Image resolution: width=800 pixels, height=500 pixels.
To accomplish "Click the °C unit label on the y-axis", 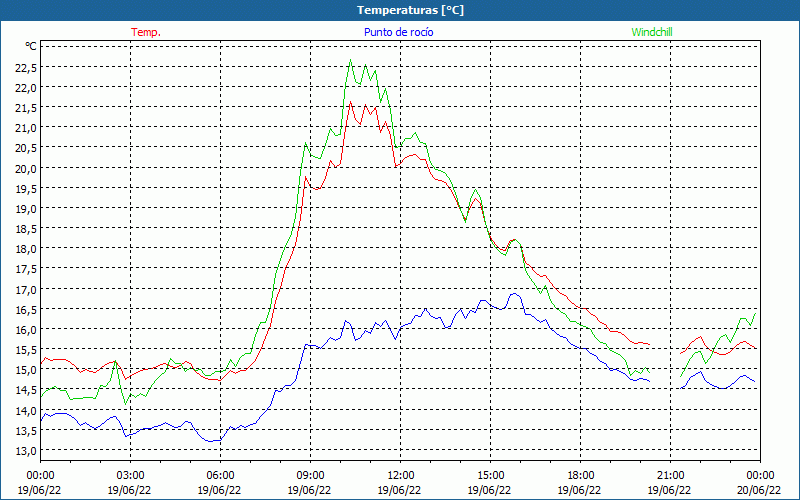I will point(31,46).
